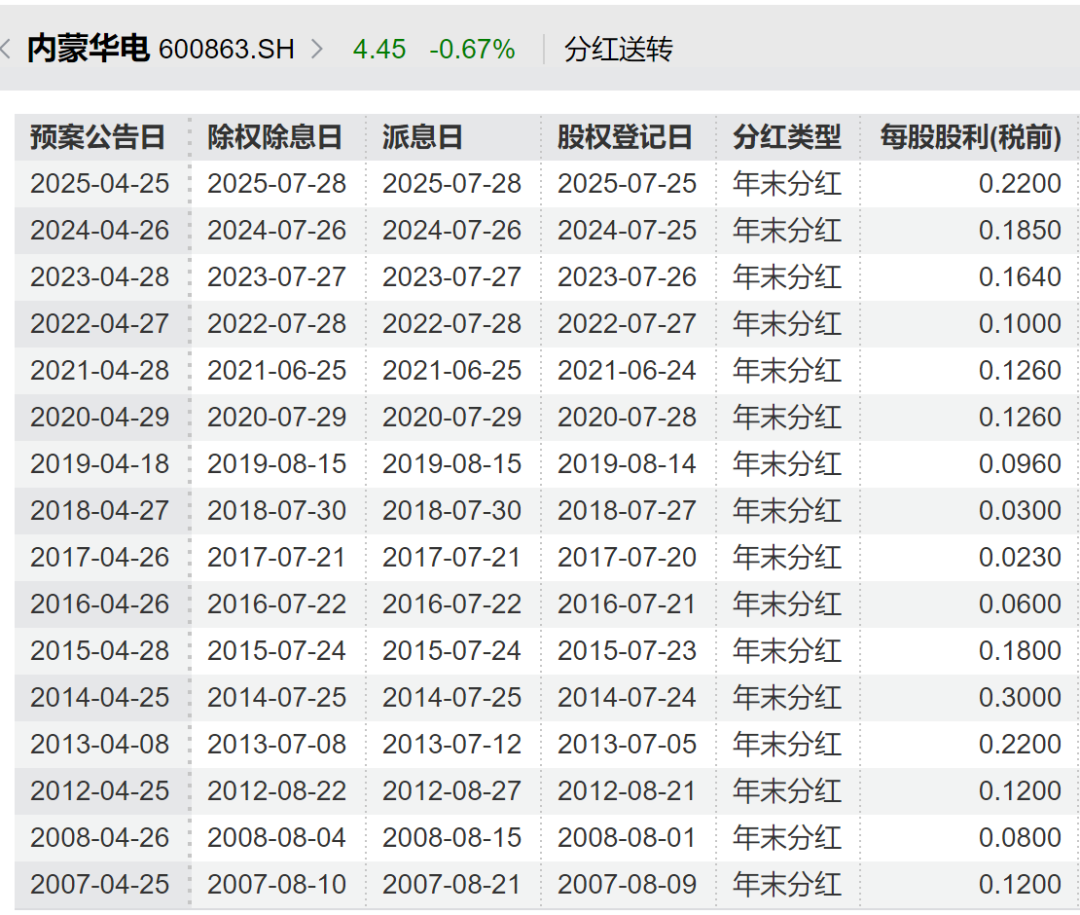This screenshot has height=915, width=1080.
Task: Sort by 派息日 column header
Action: [x=422, y=137]
